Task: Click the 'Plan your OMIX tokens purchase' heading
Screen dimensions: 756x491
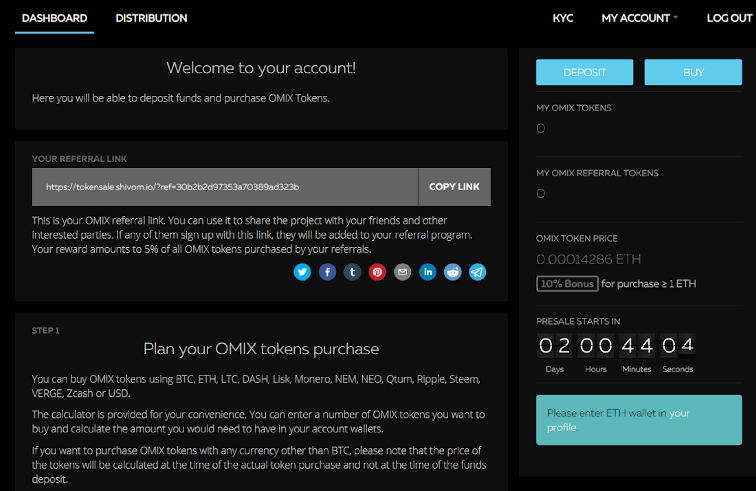Action: point(261,349)
